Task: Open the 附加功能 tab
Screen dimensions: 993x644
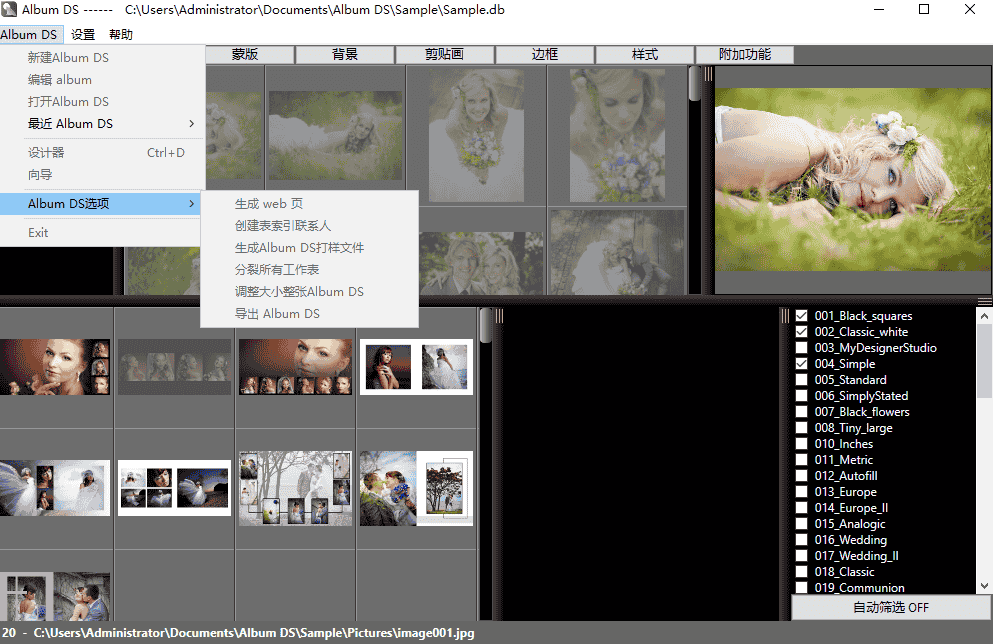Action: click(x=744, y=55)
